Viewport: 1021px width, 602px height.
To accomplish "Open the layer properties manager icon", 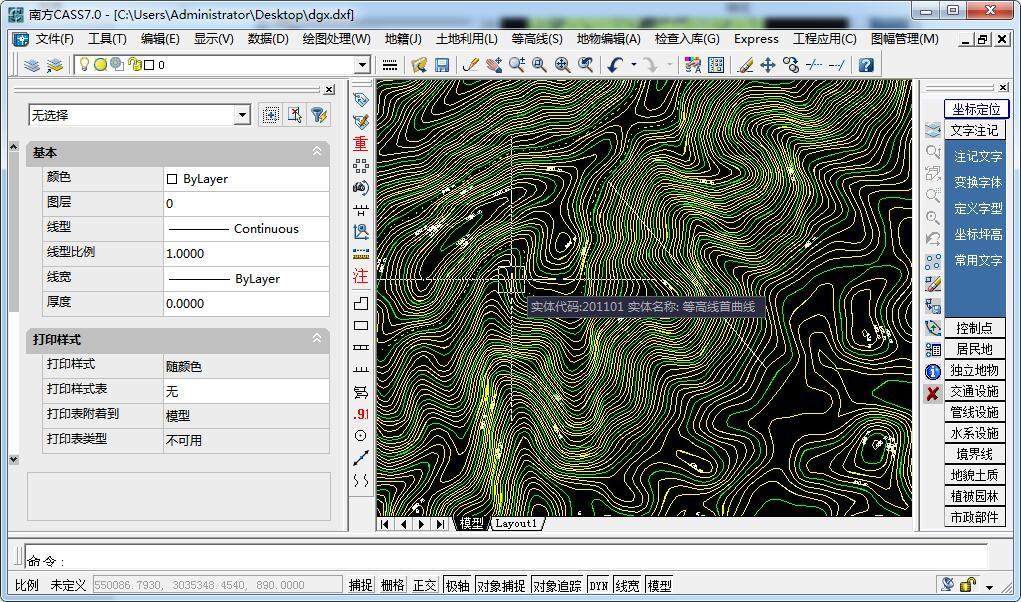I will (x=31, y=65).
